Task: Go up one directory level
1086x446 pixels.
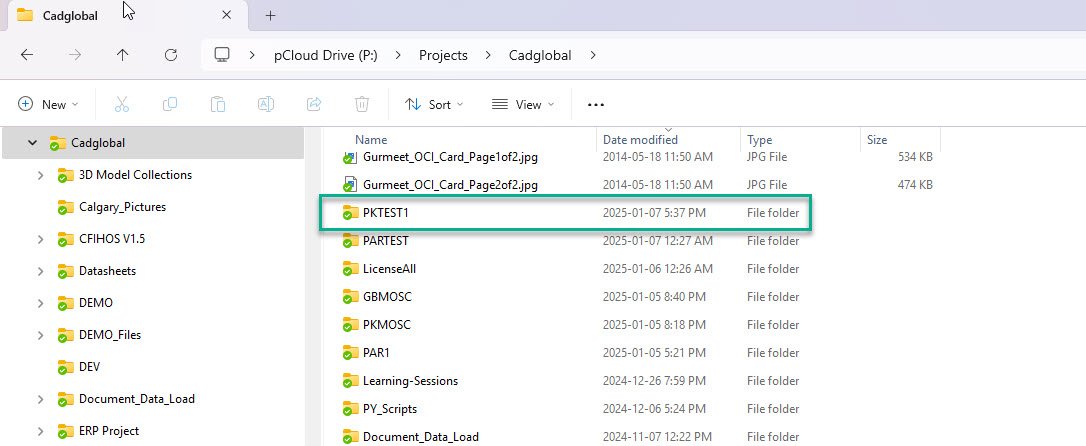Action: click(122, 55)
